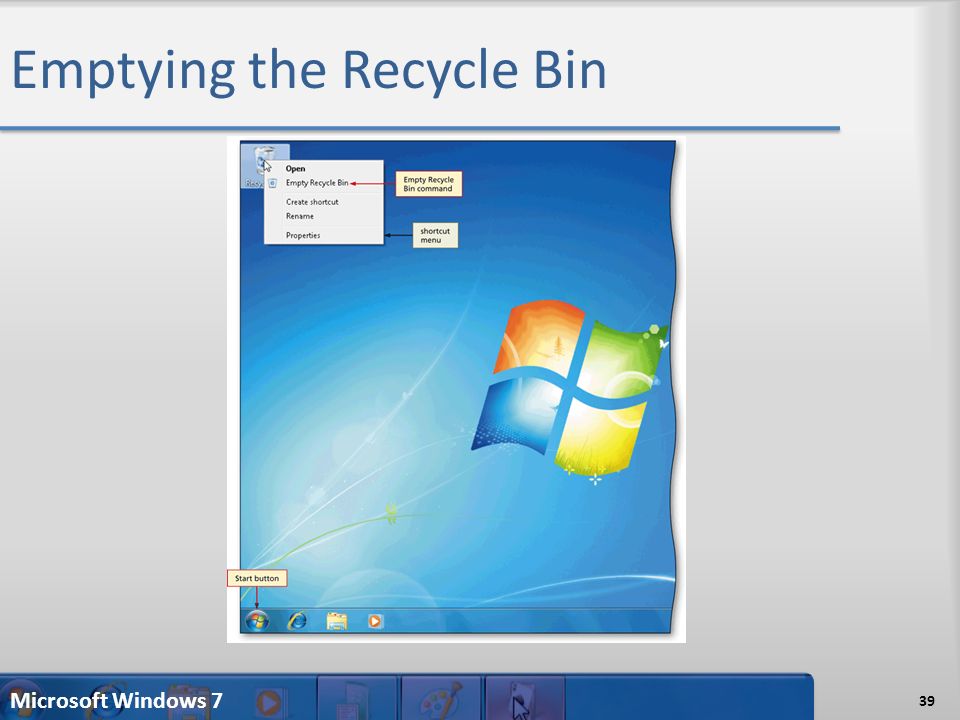This screenshot has width=960, height=720.
Task: Click slide number 39
Action: coord(926,701)
